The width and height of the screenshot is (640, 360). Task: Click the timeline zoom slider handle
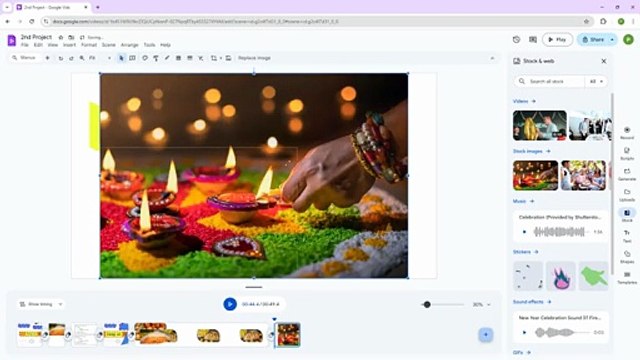coord(427,304)
